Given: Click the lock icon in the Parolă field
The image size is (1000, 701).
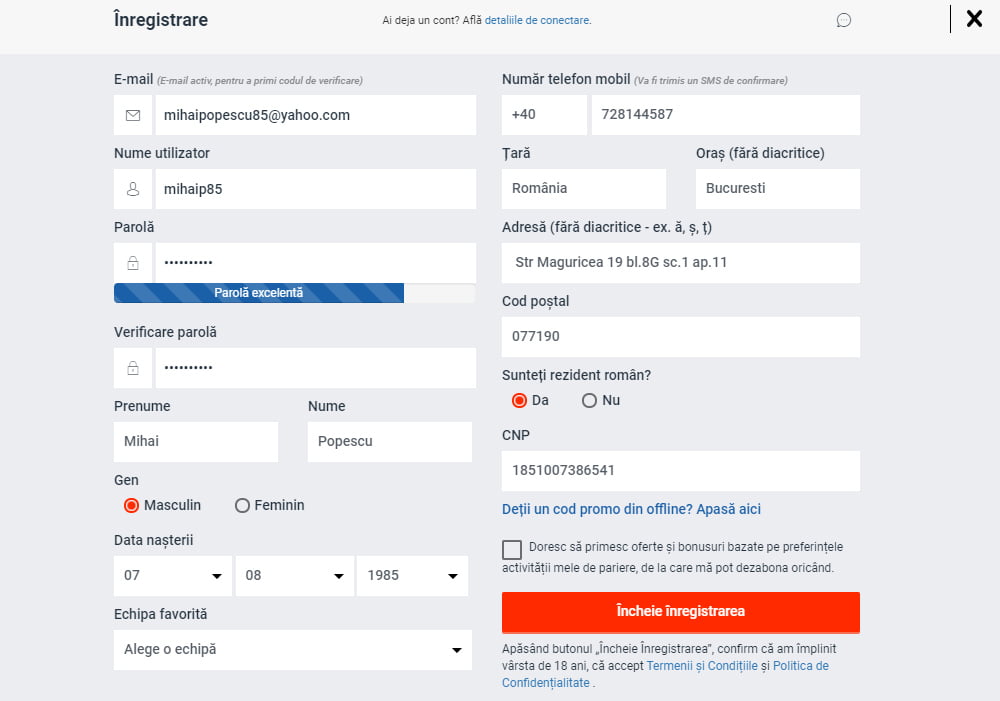Looking at the screenshot, I should pyautogui.click(x=133, y=263).
